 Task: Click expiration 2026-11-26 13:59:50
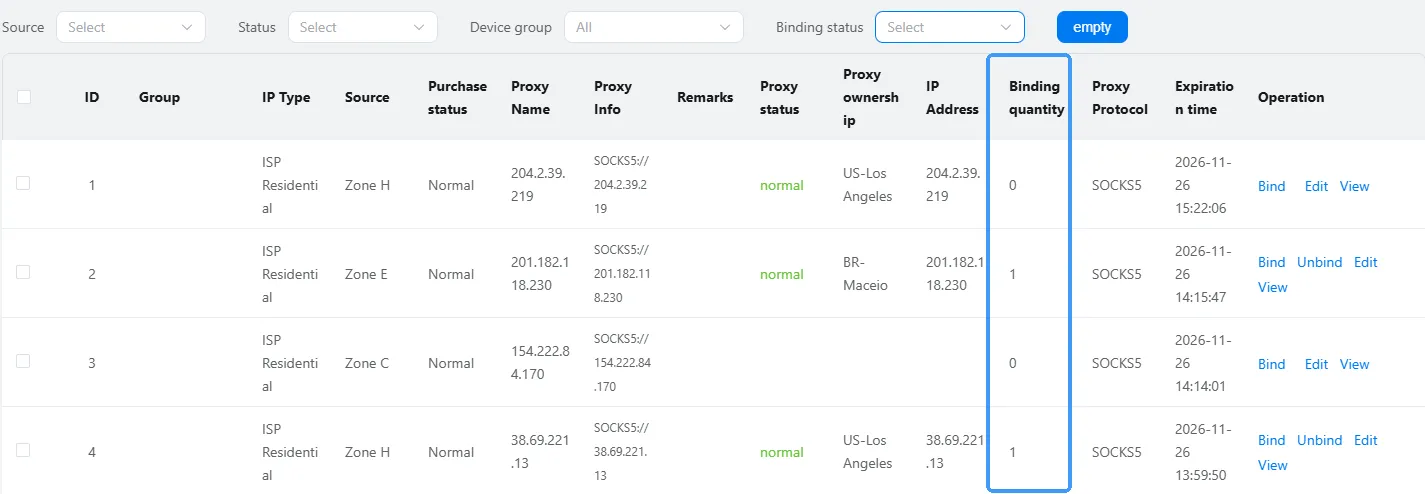pos(1203,452)
